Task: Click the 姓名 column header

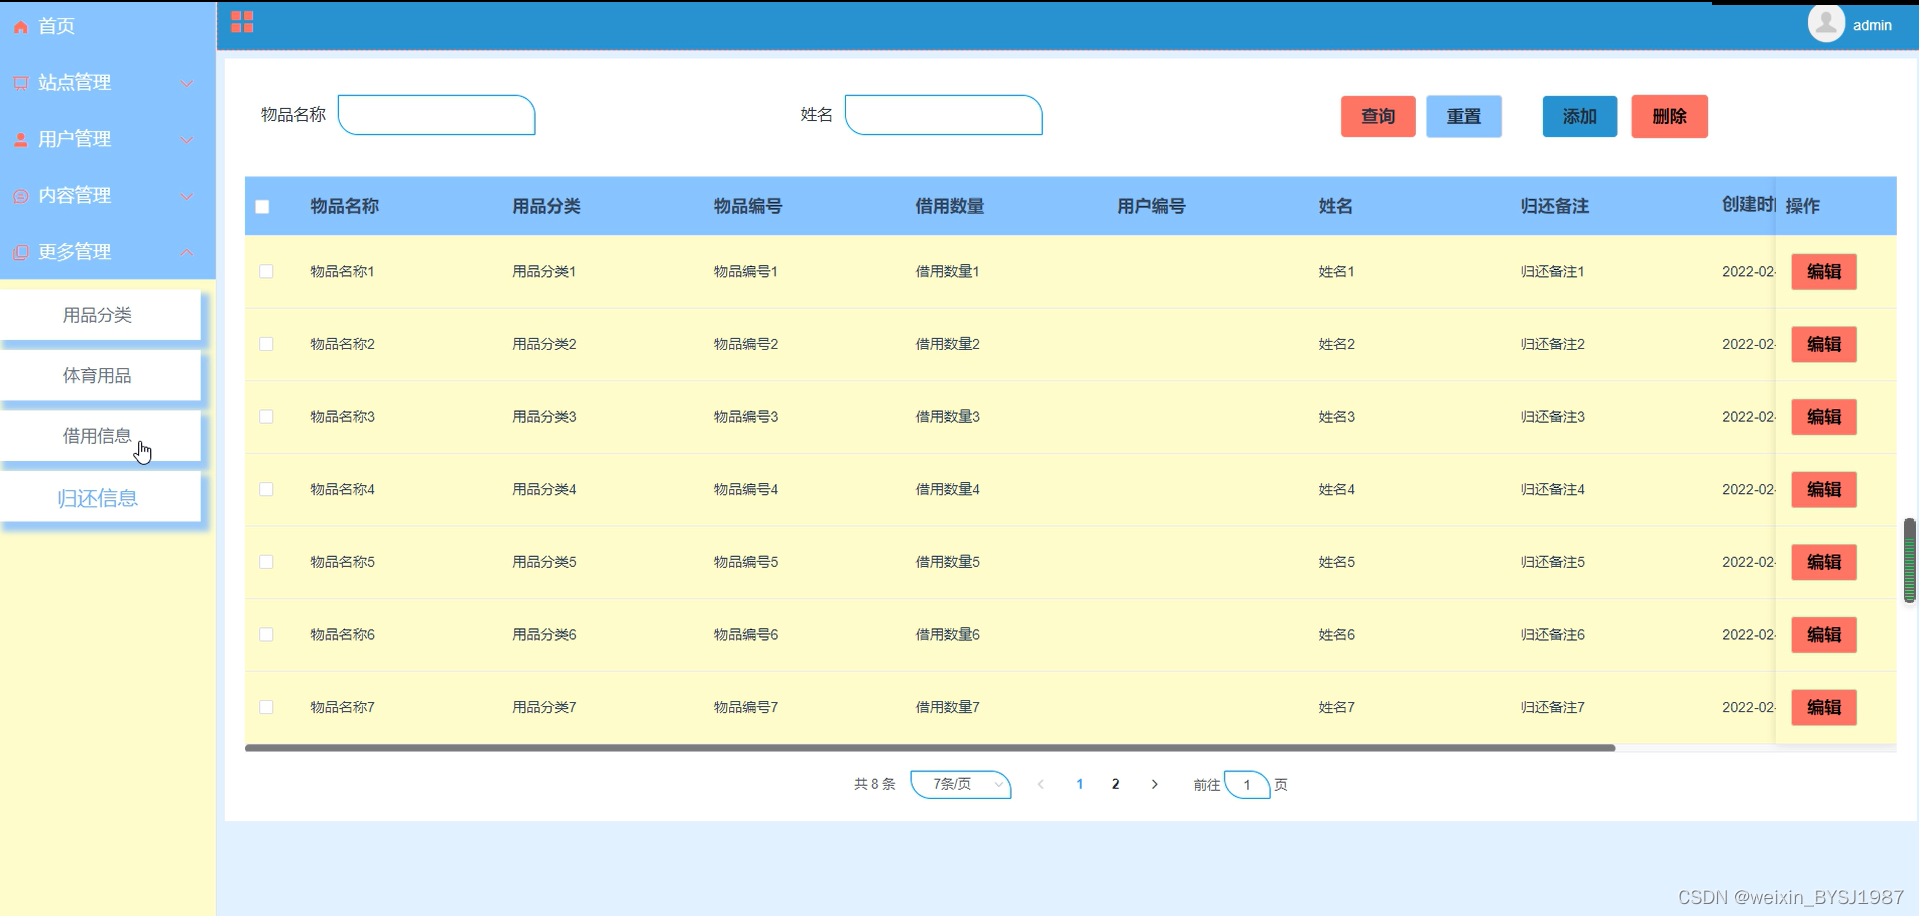Action: (1336, 206)
